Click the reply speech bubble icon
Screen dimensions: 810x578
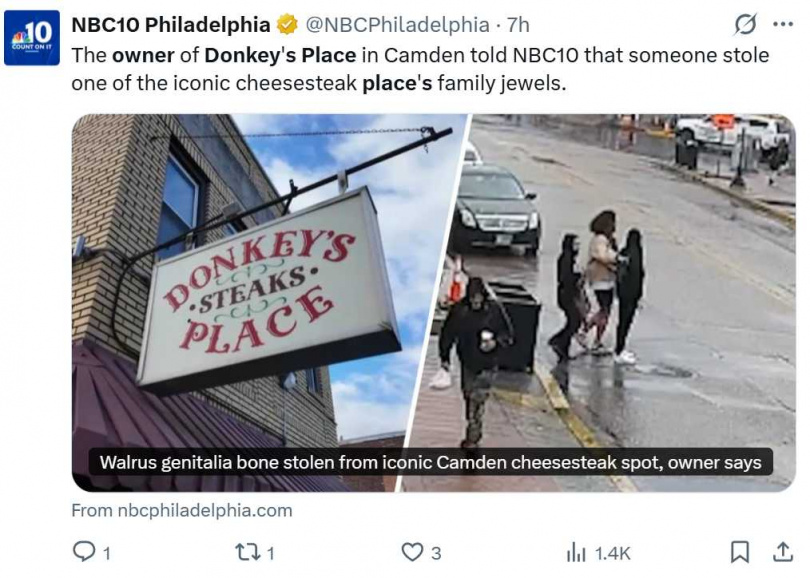84,552
